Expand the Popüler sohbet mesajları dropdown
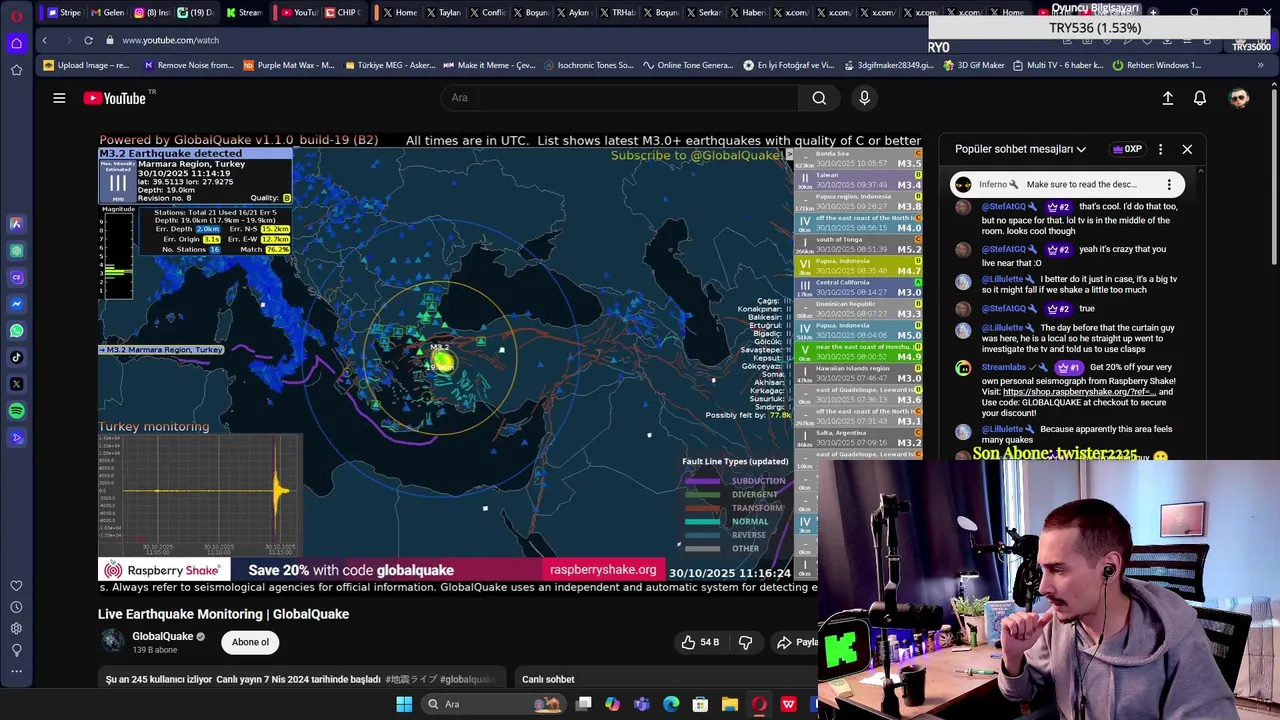The image size is (1280, 720). [1020, 149]
